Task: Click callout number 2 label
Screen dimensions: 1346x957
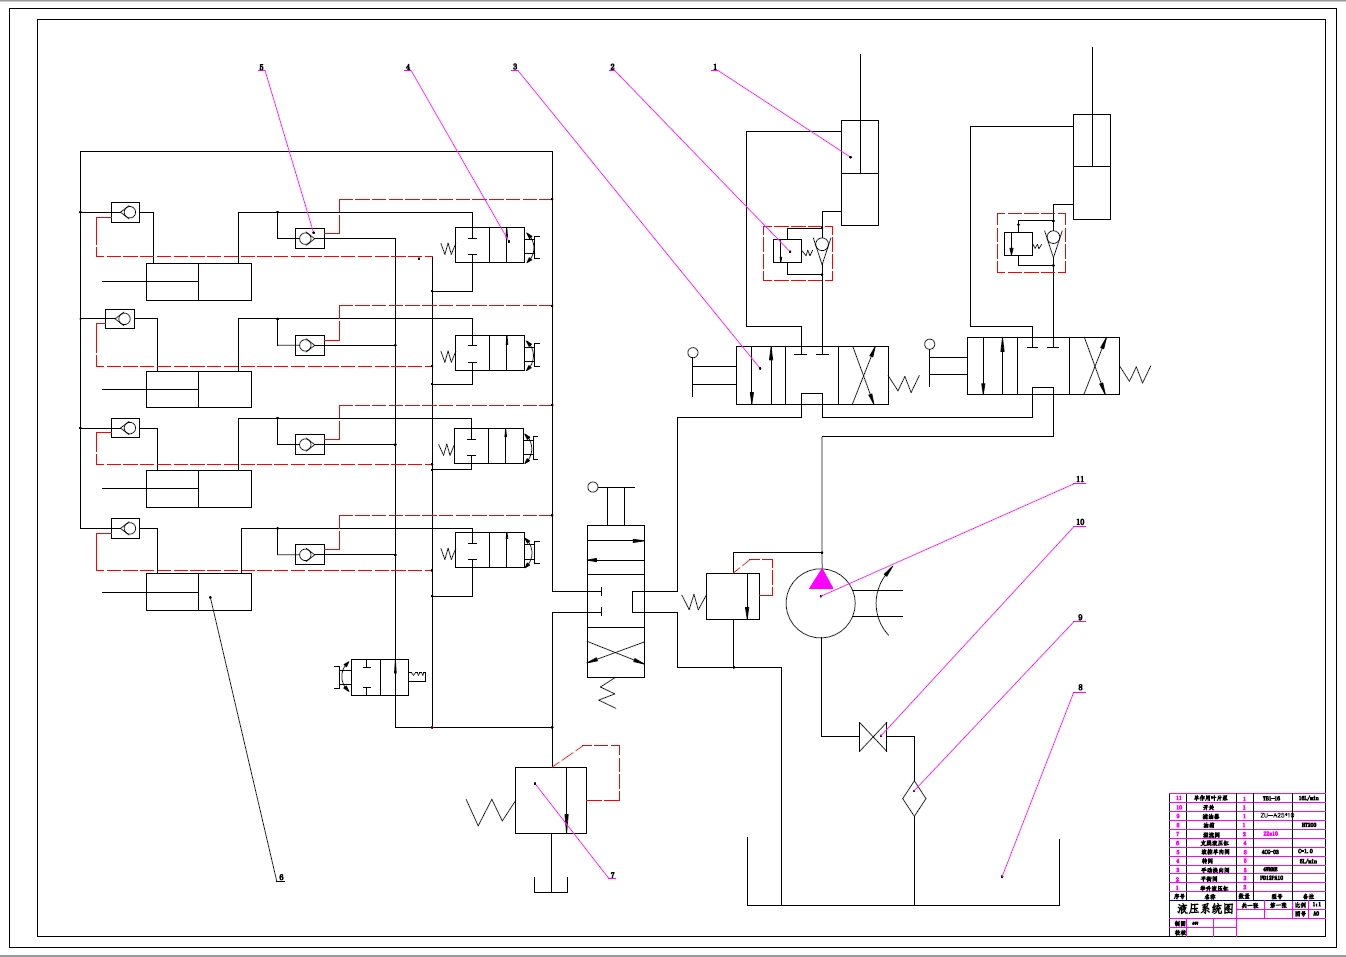Action: point(612,68)
